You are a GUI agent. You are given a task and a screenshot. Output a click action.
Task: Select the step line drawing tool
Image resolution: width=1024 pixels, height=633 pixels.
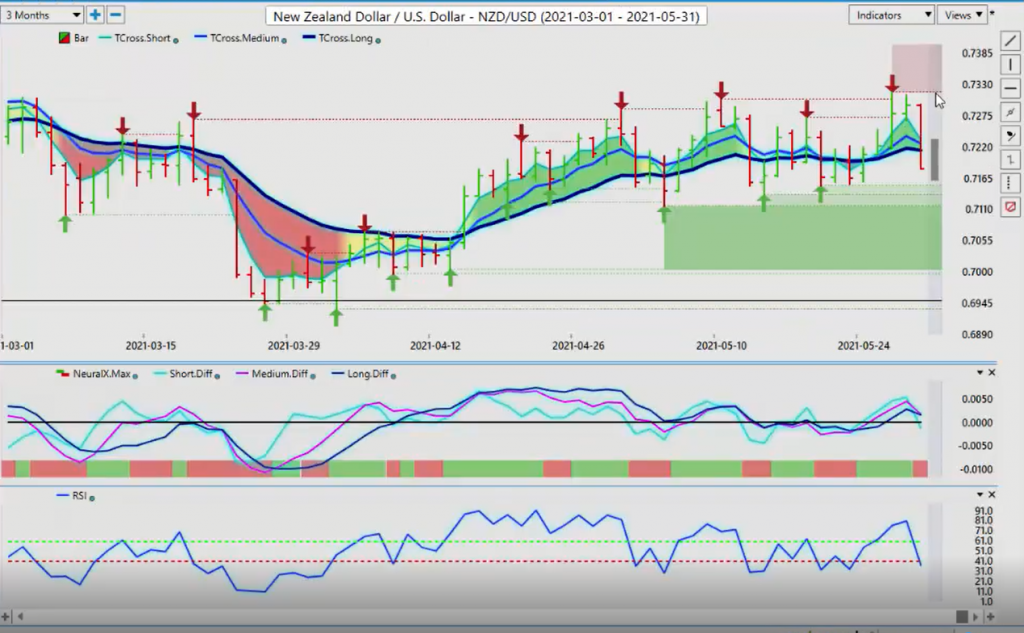coord(1010,160)
